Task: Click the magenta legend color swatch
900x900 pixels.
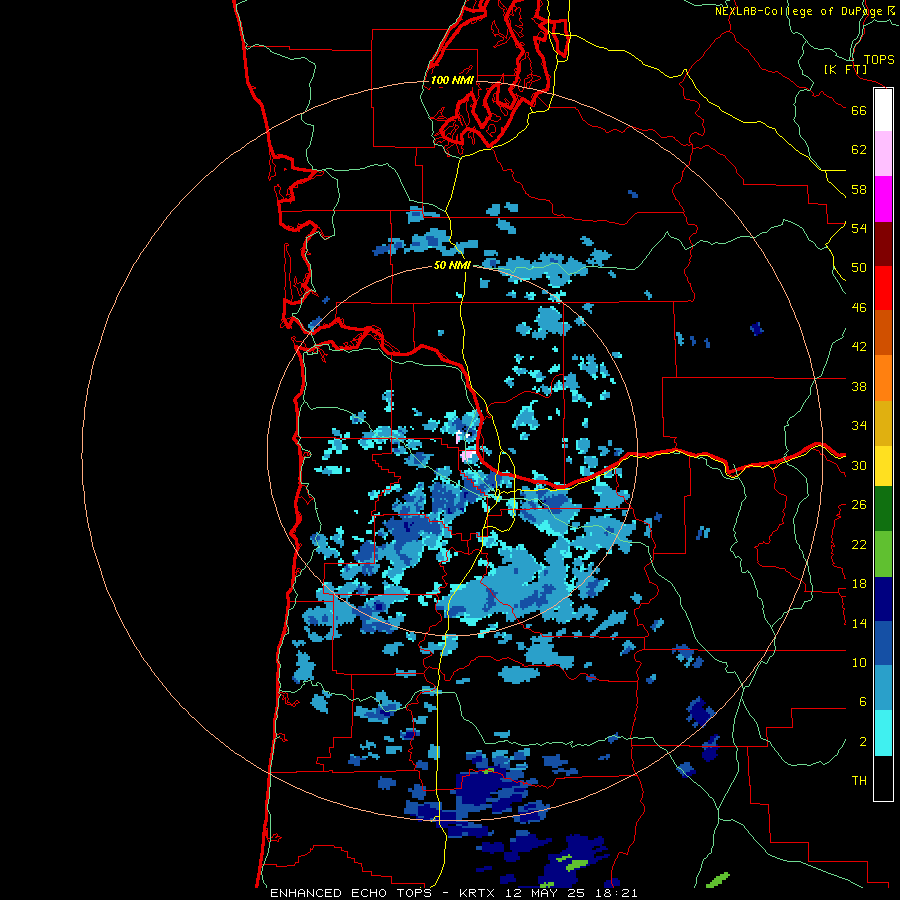Action: point(883,199)
